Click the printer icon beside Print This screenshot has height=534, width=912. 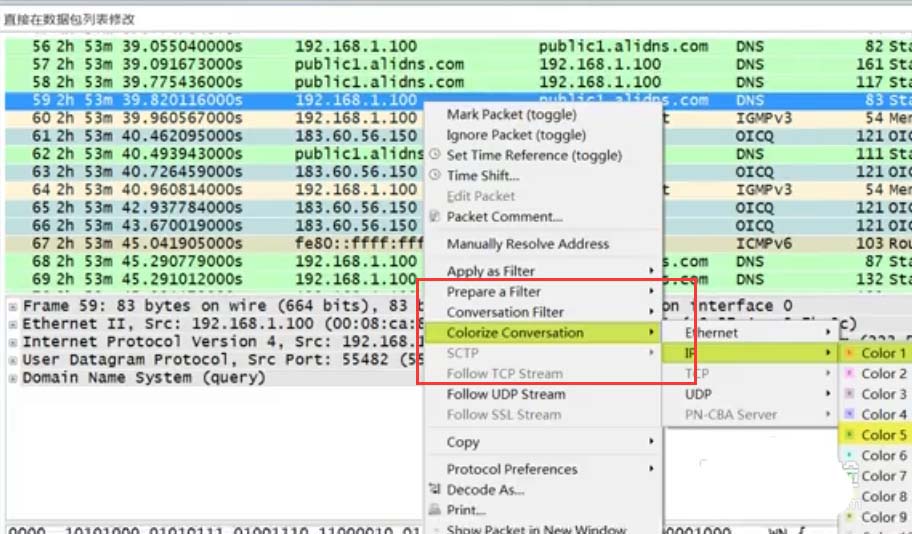(x=434, y=510)
